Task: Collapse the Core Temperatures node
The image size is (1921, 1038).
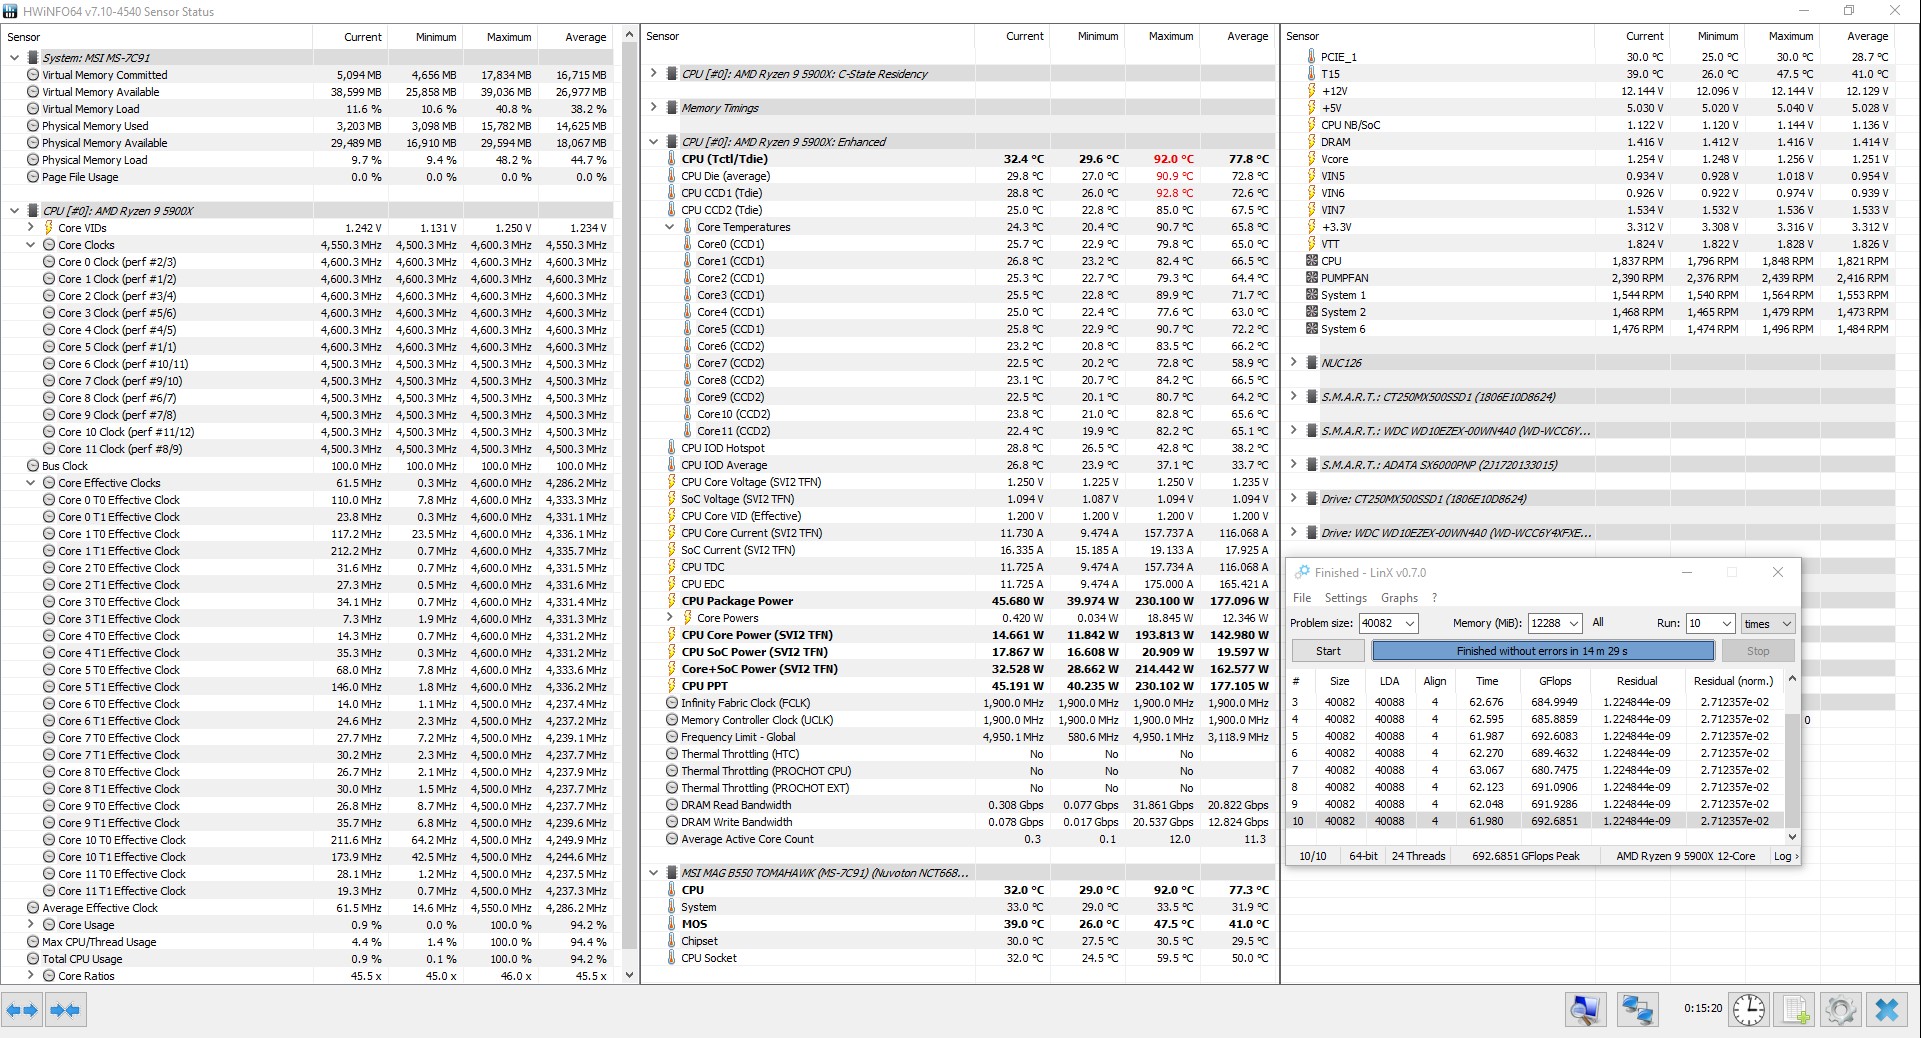Action: (669, 227)
